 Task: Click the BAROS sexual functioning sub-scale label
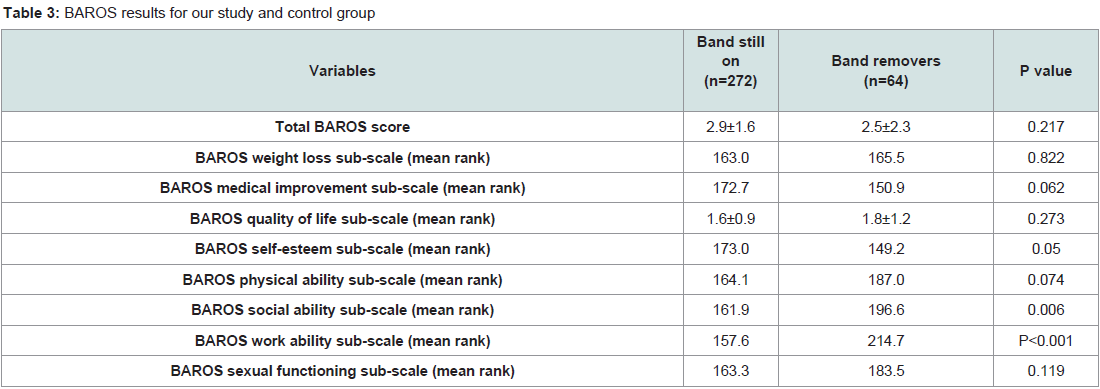point(342,371)
